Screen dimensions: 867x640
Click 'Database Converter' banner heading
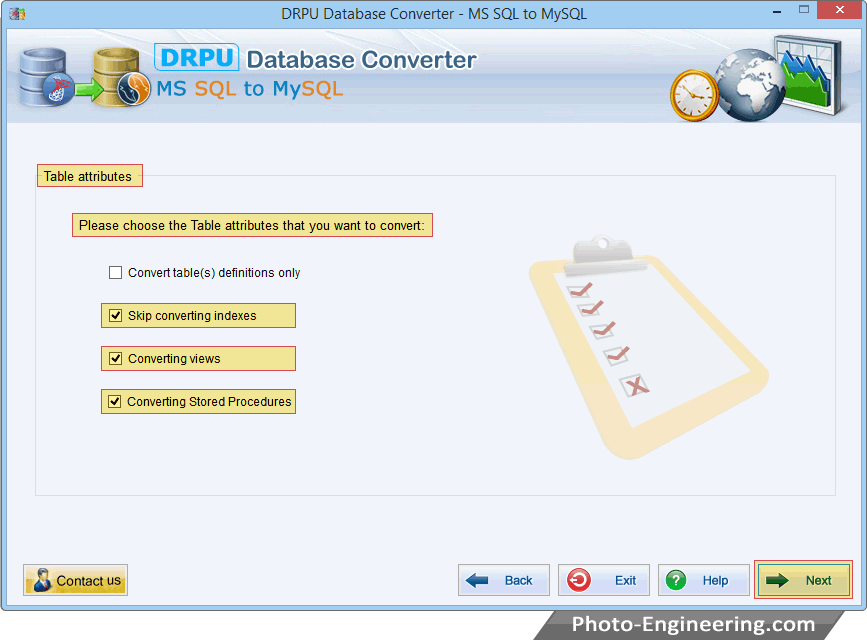coord(361,60)
